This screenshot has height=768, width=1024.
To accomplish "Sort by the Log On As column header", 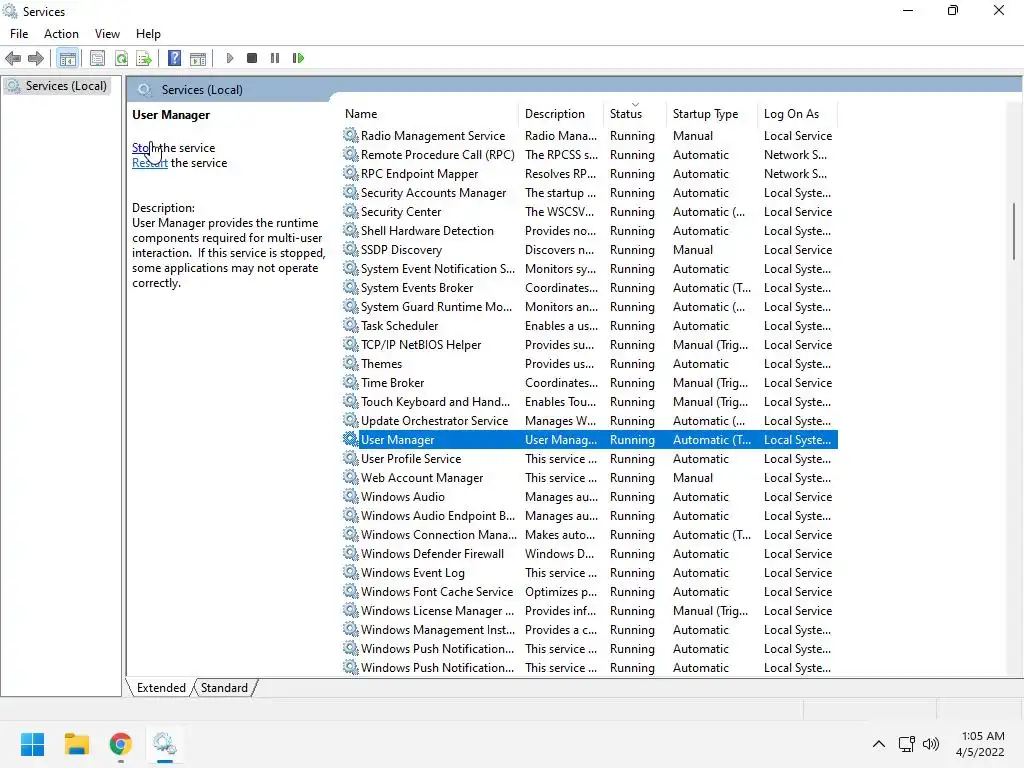I will [x=797, y=114].
